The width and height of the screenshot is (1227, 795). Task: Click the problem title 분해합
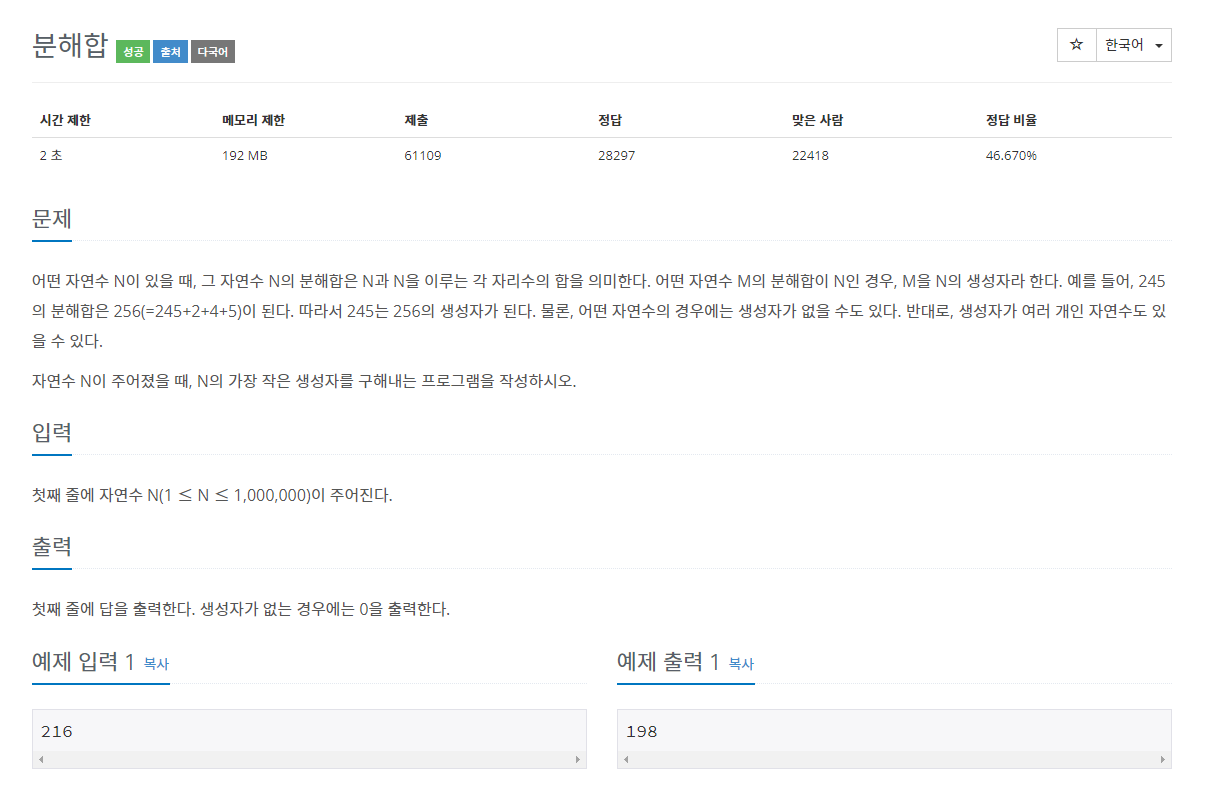[x=69, y=47]
